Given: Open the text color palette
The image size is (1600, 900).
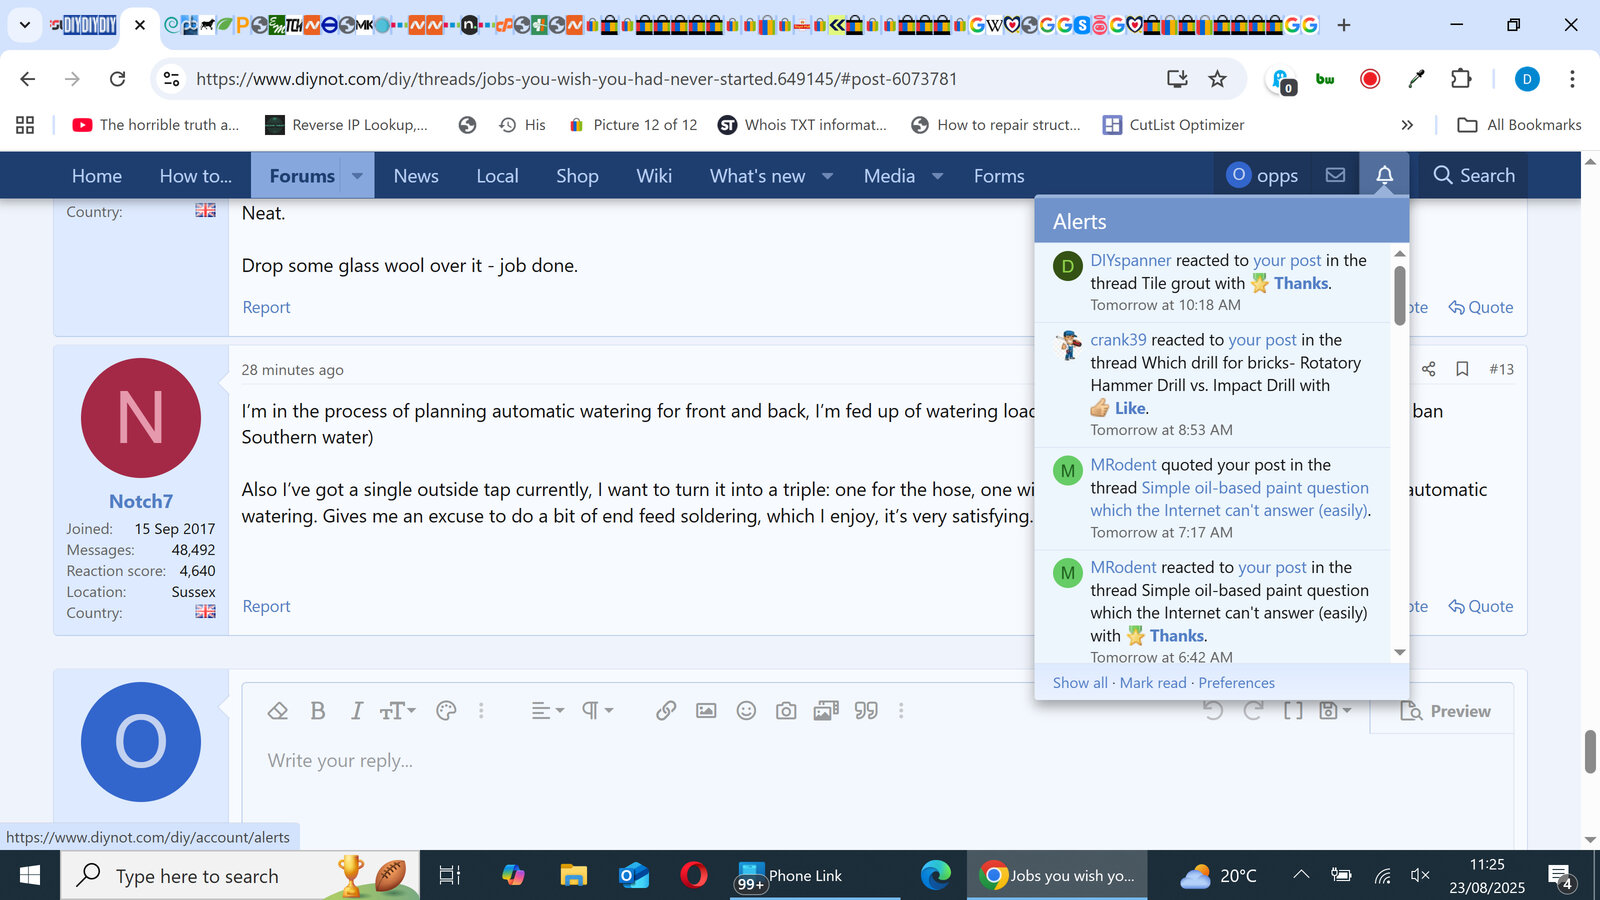Looking at the screenshot, I should click(x=446, y=711).
